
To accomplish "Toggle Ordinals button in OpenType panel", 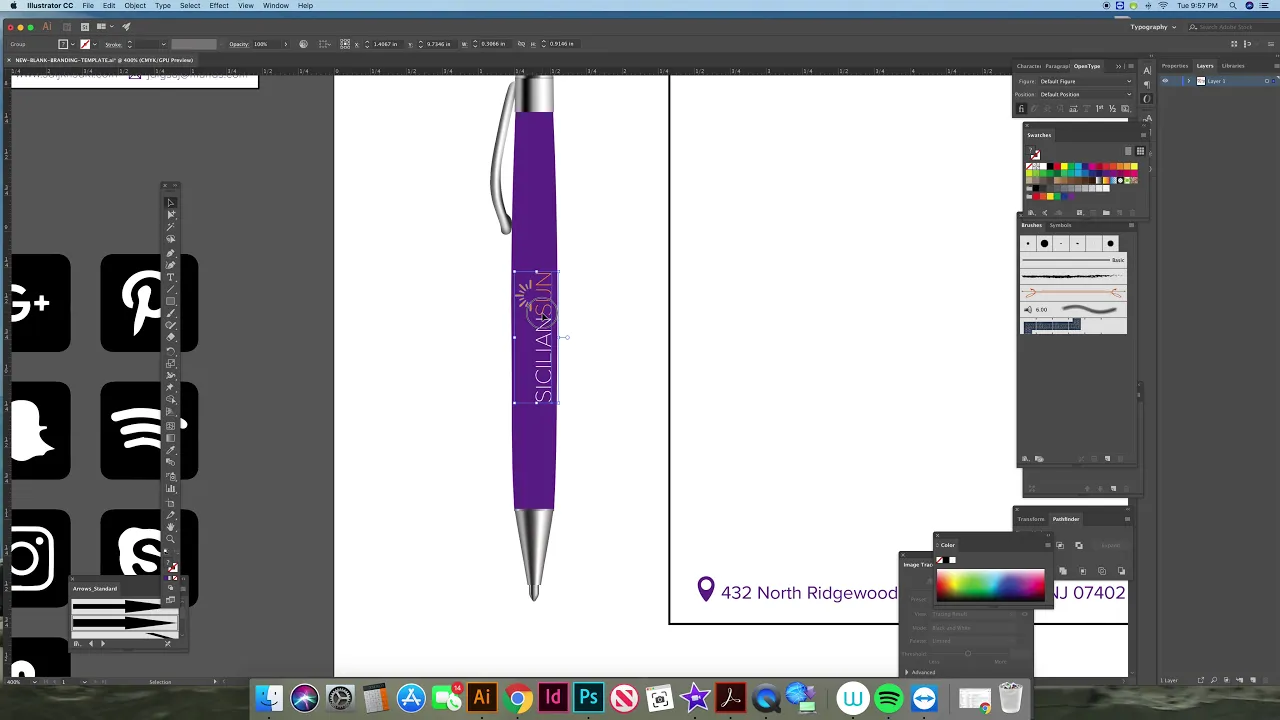I will point(1099,109).
